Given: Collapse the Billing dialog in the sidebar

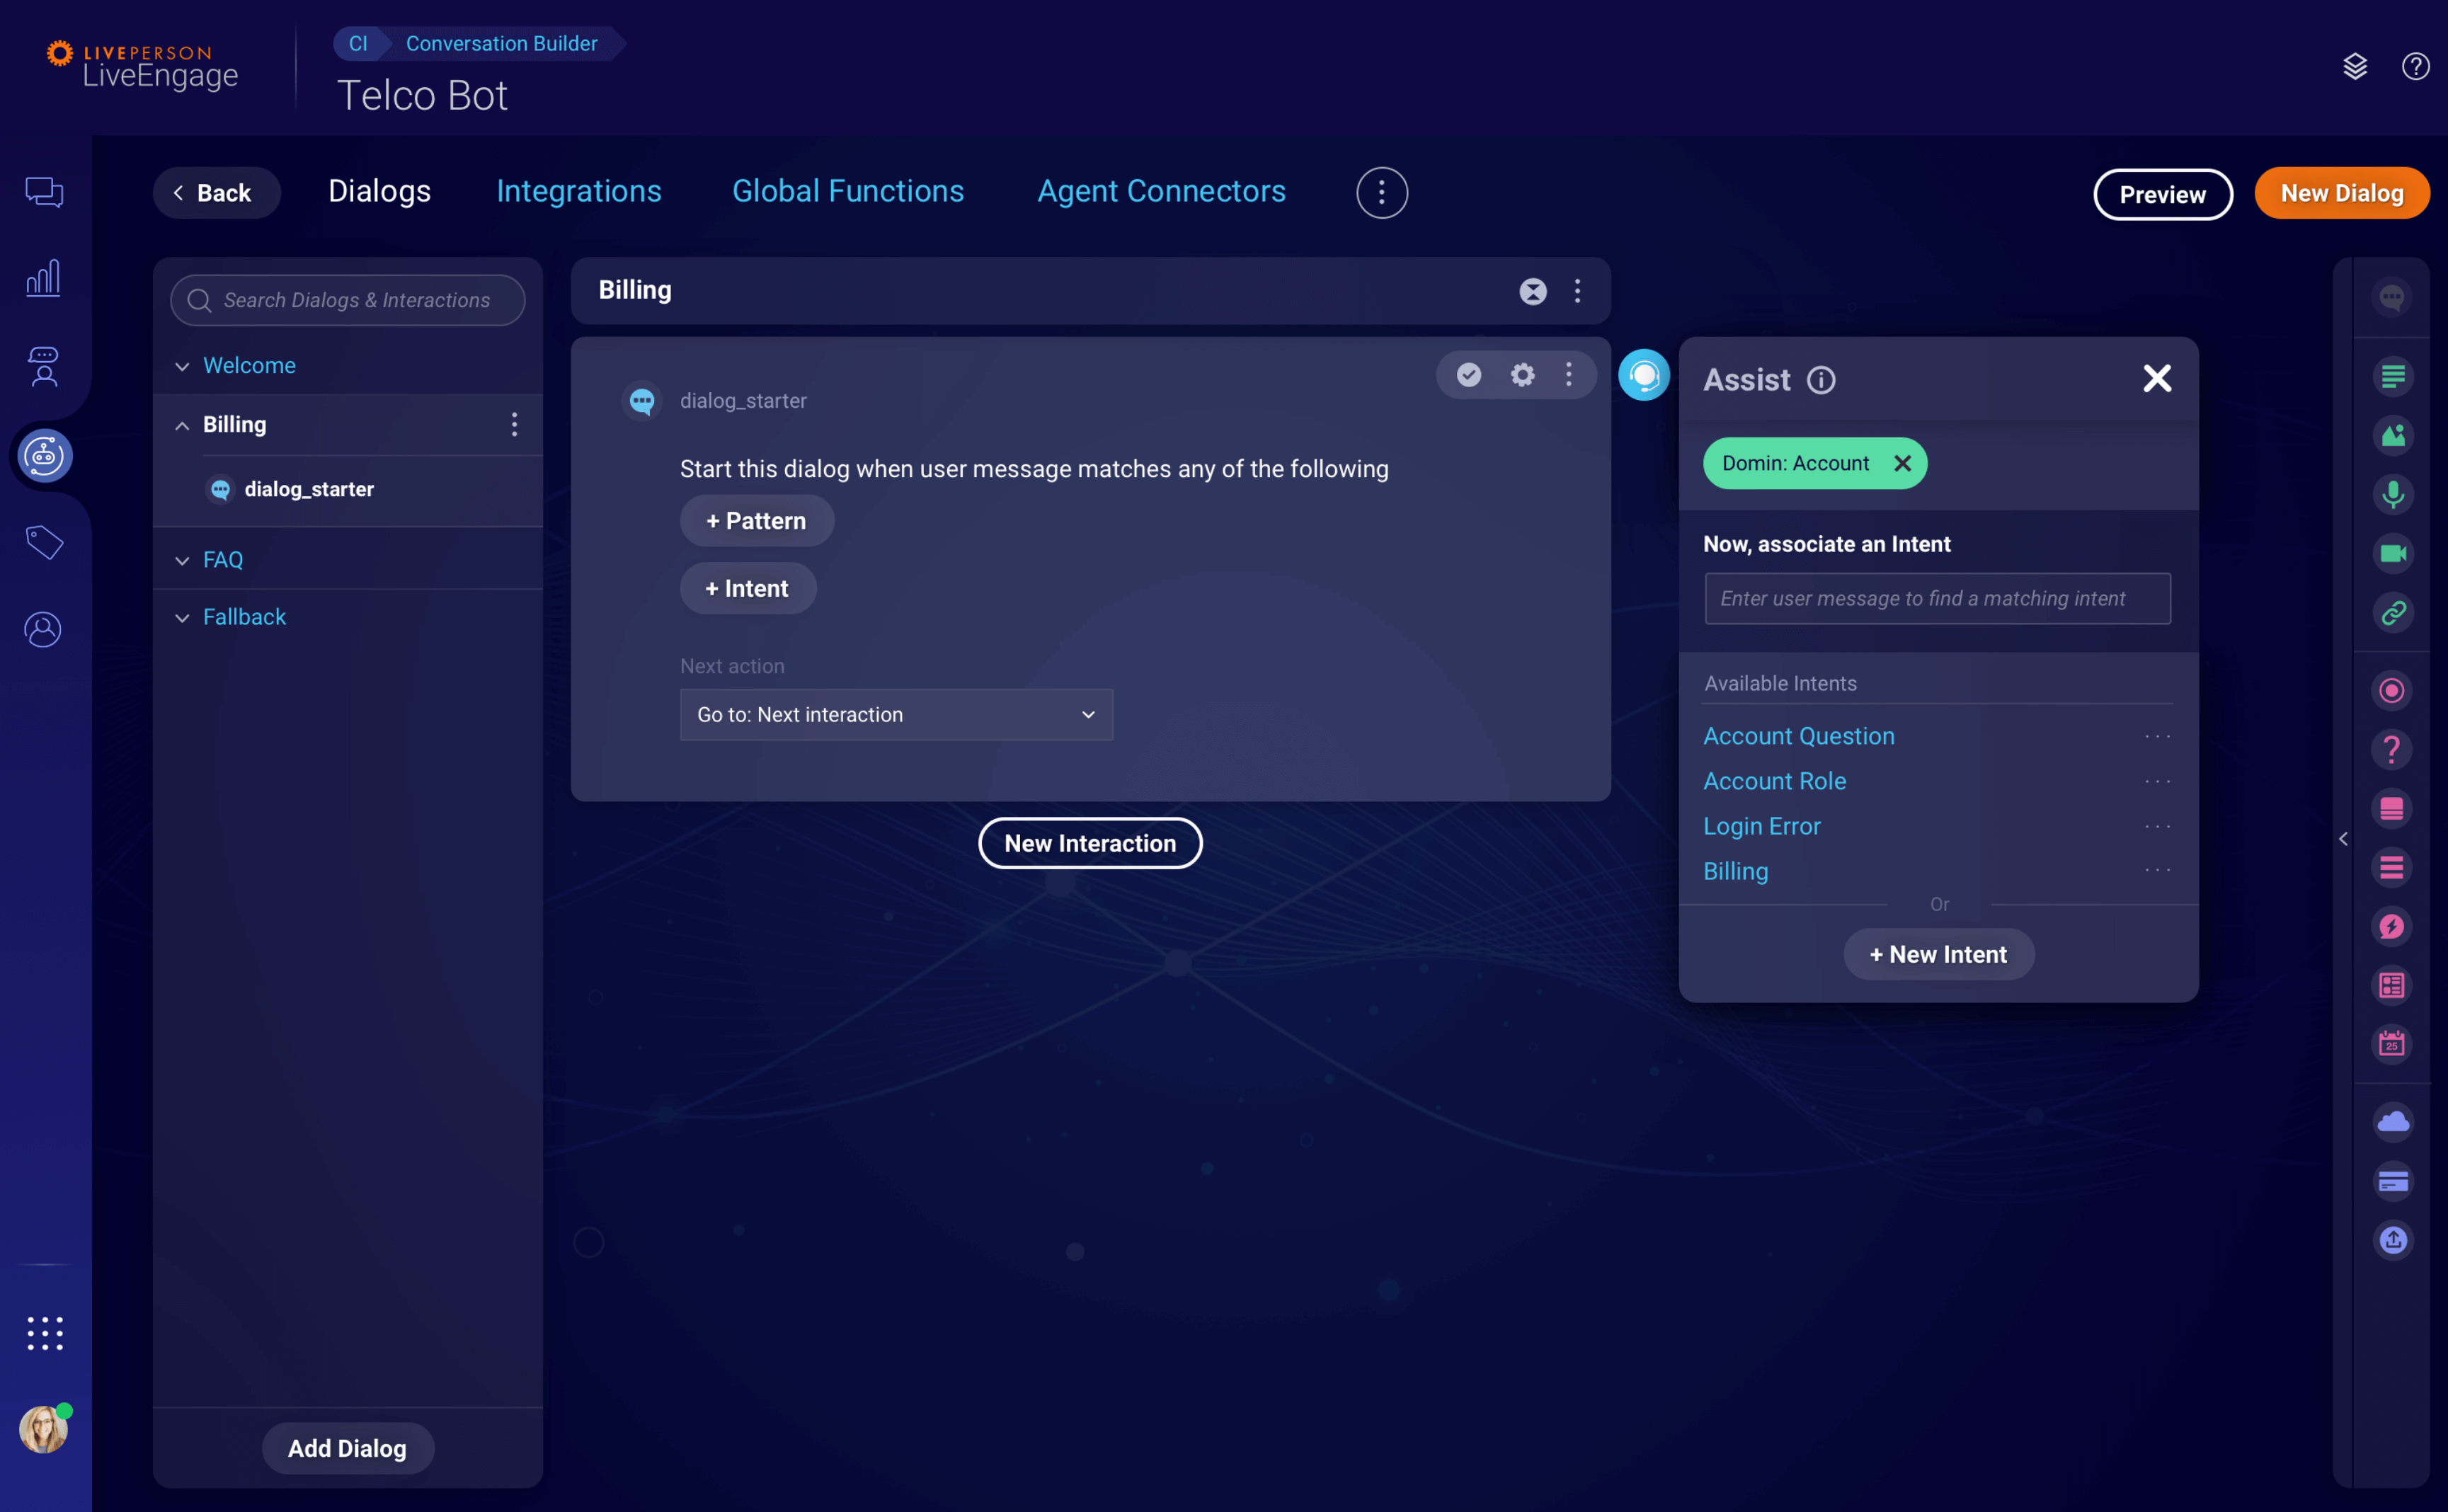Looking at the screenshot, I should click(182, 424).
